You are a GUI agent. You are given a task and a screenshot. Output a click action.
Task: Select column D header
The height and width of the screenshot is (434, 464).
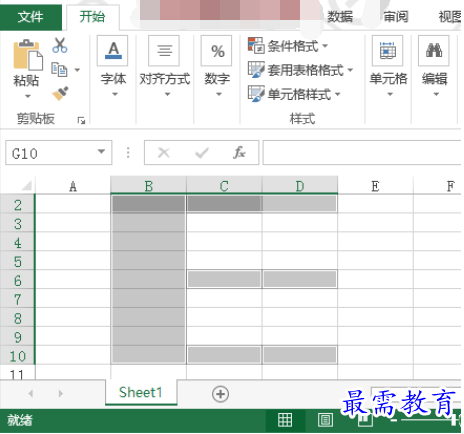(300, 186)
